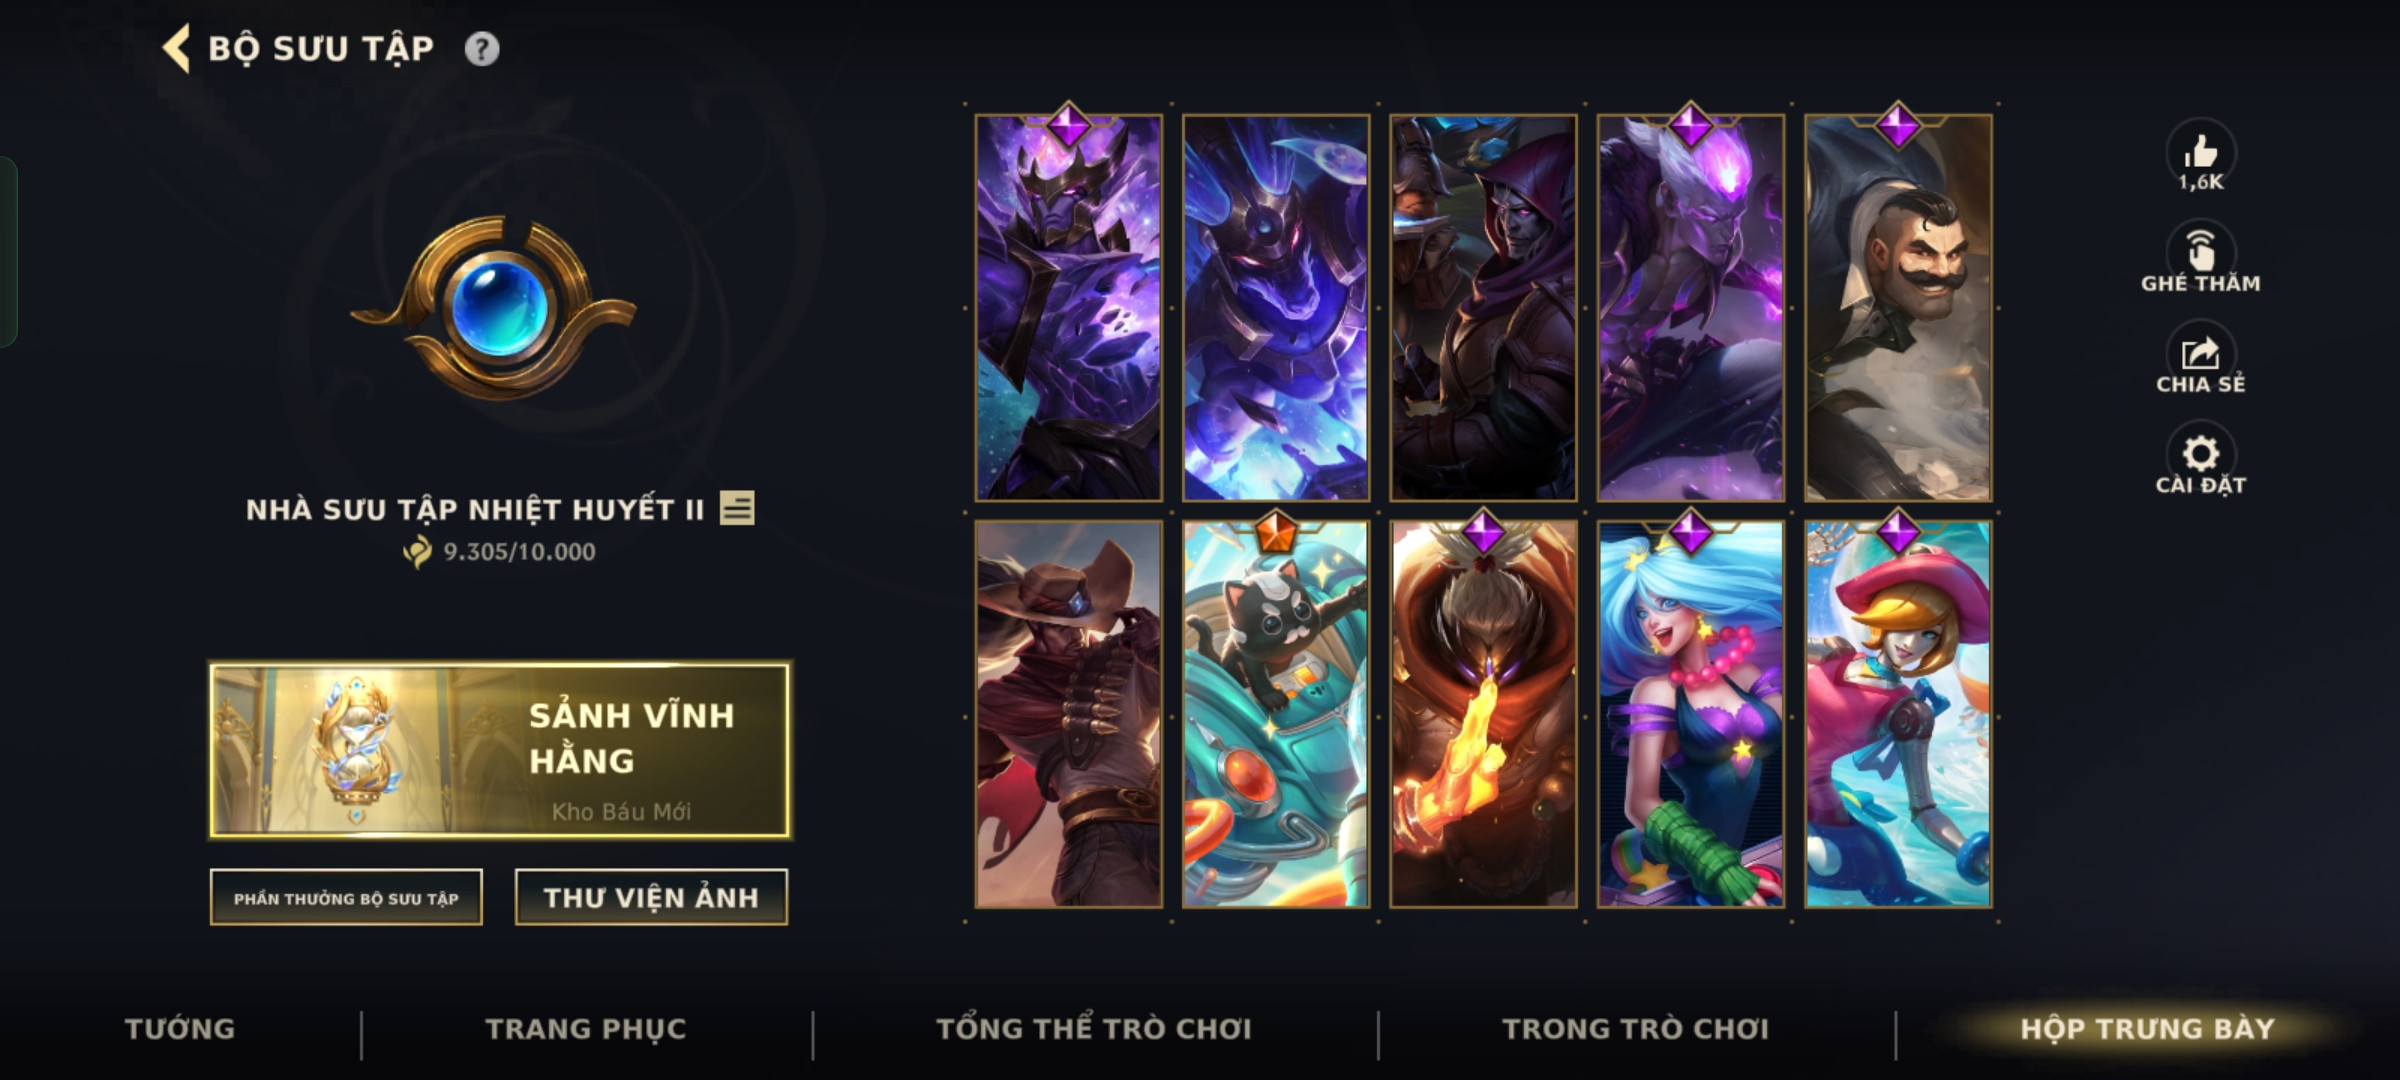Screen dimensions: 2400x1080
Task: Open the help question mark icon
Action: coord(481,49)
